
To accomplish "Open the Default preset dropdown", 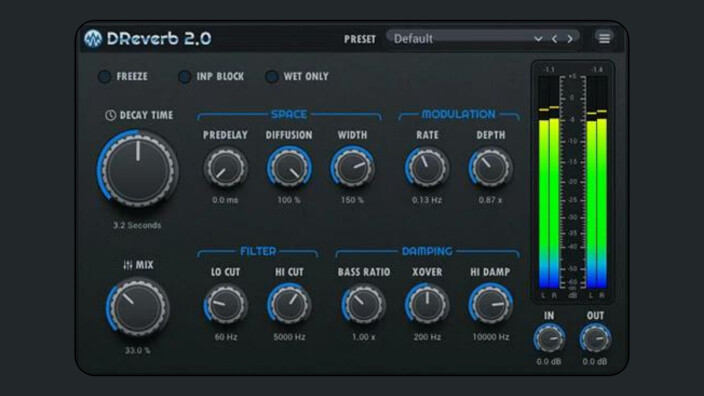I will [483, 39].
